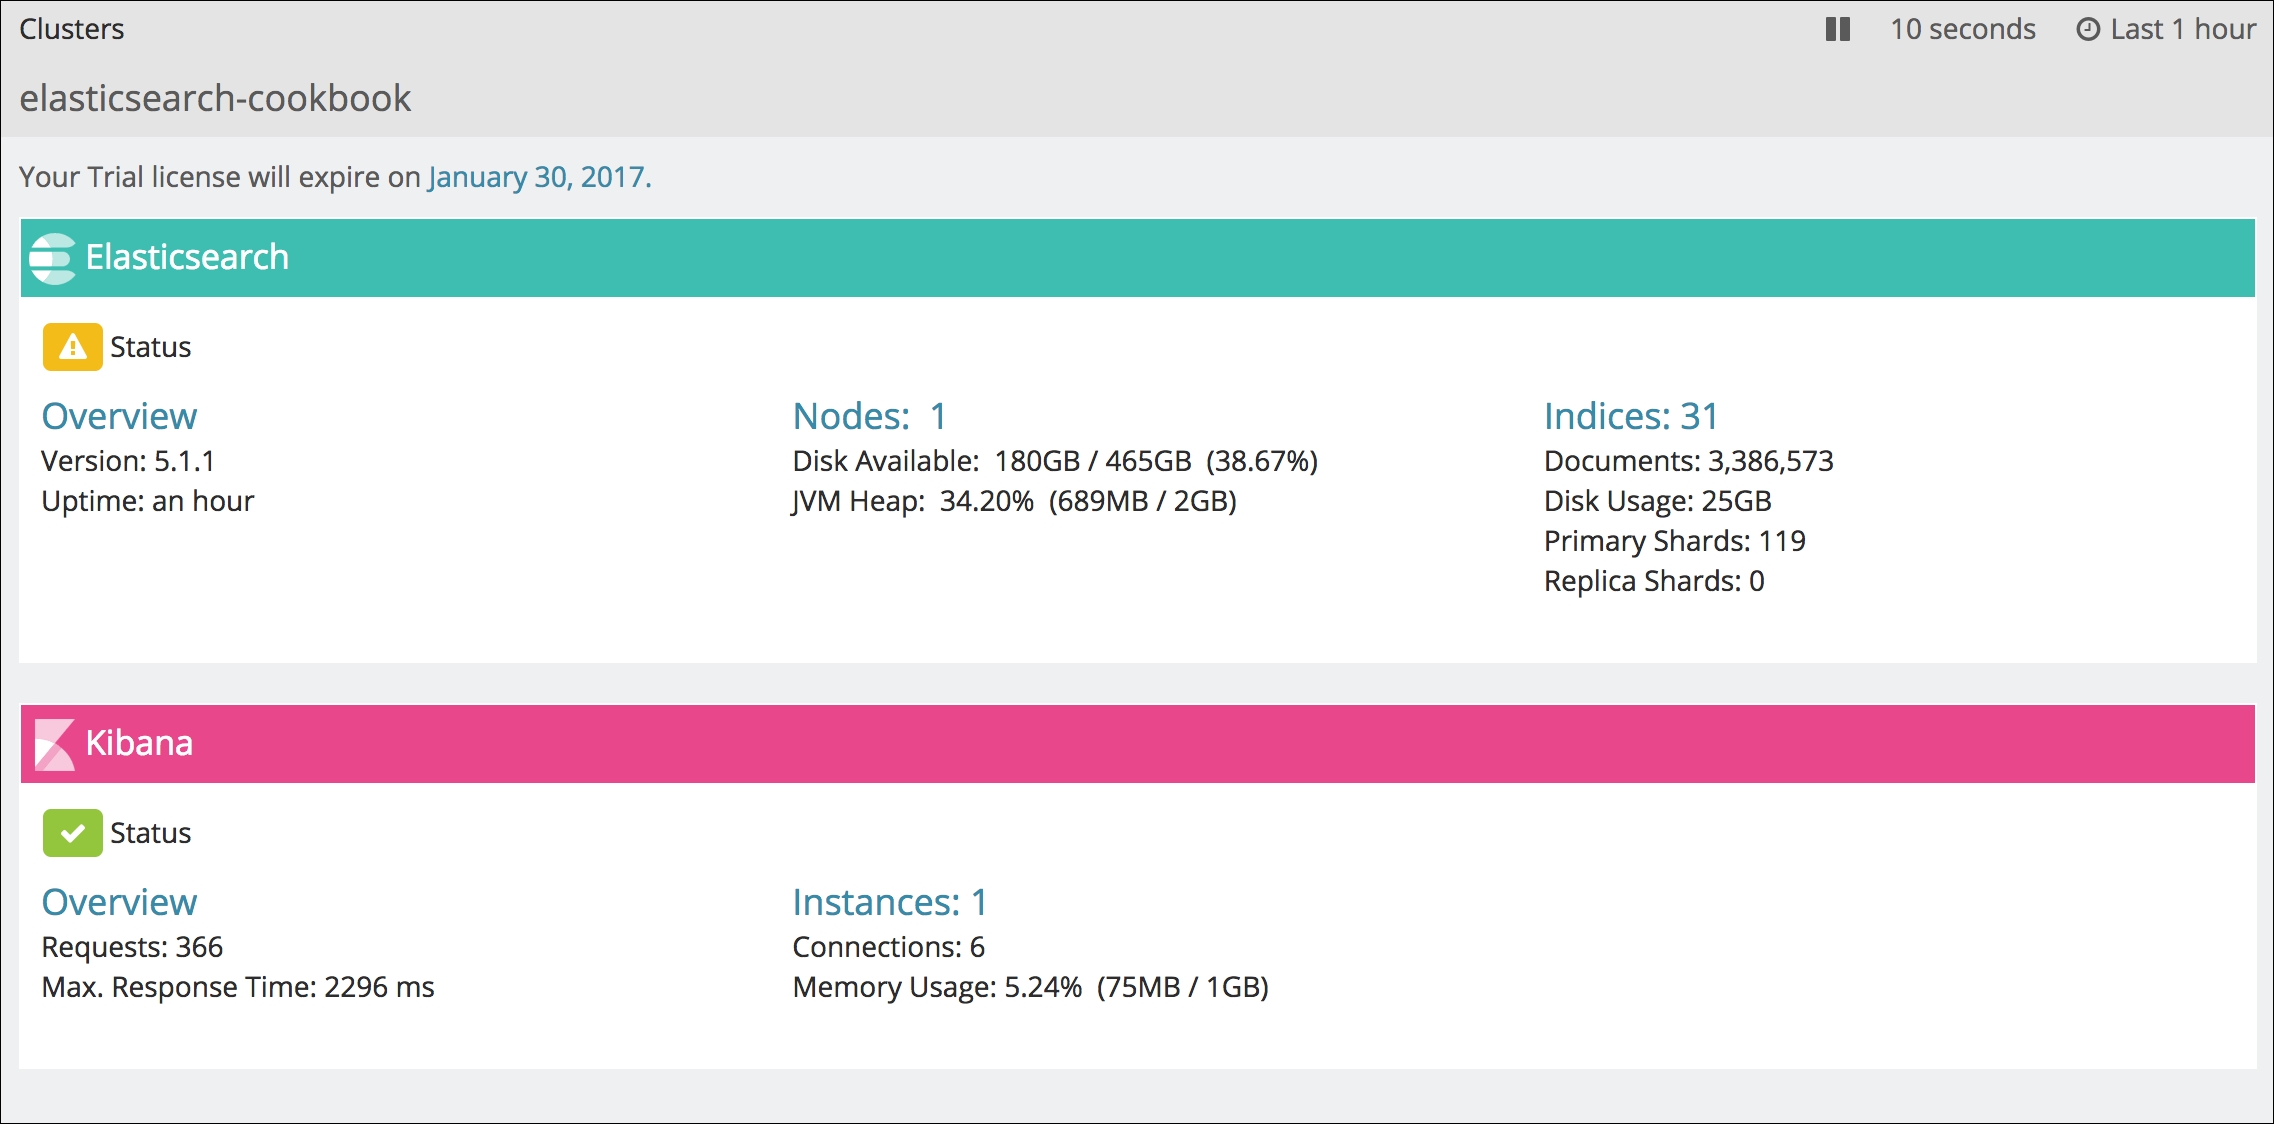
Task: Click the Max. Response Time: 2296 ms line
Action: (238, 987)
